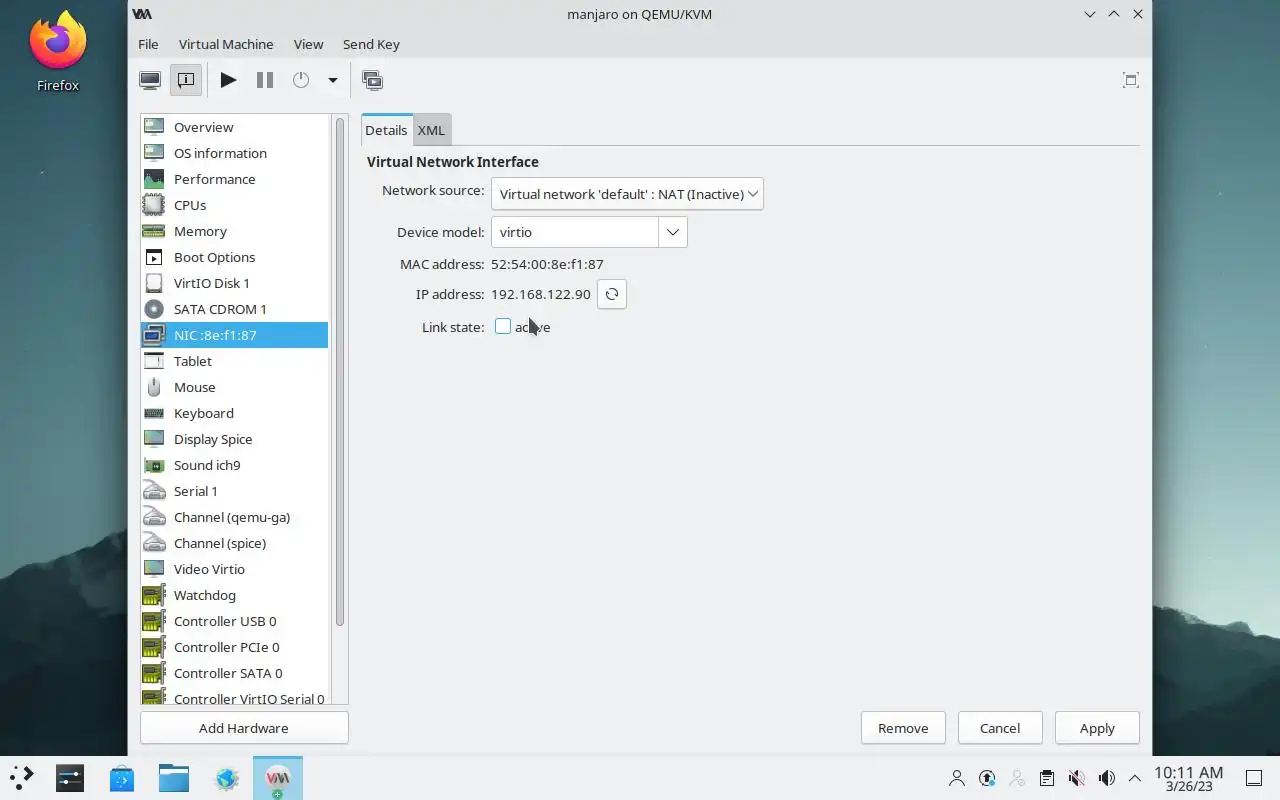1280x800 pixels.
Task: Select Controller PCIe 0 entry
Action: (234, 647)
